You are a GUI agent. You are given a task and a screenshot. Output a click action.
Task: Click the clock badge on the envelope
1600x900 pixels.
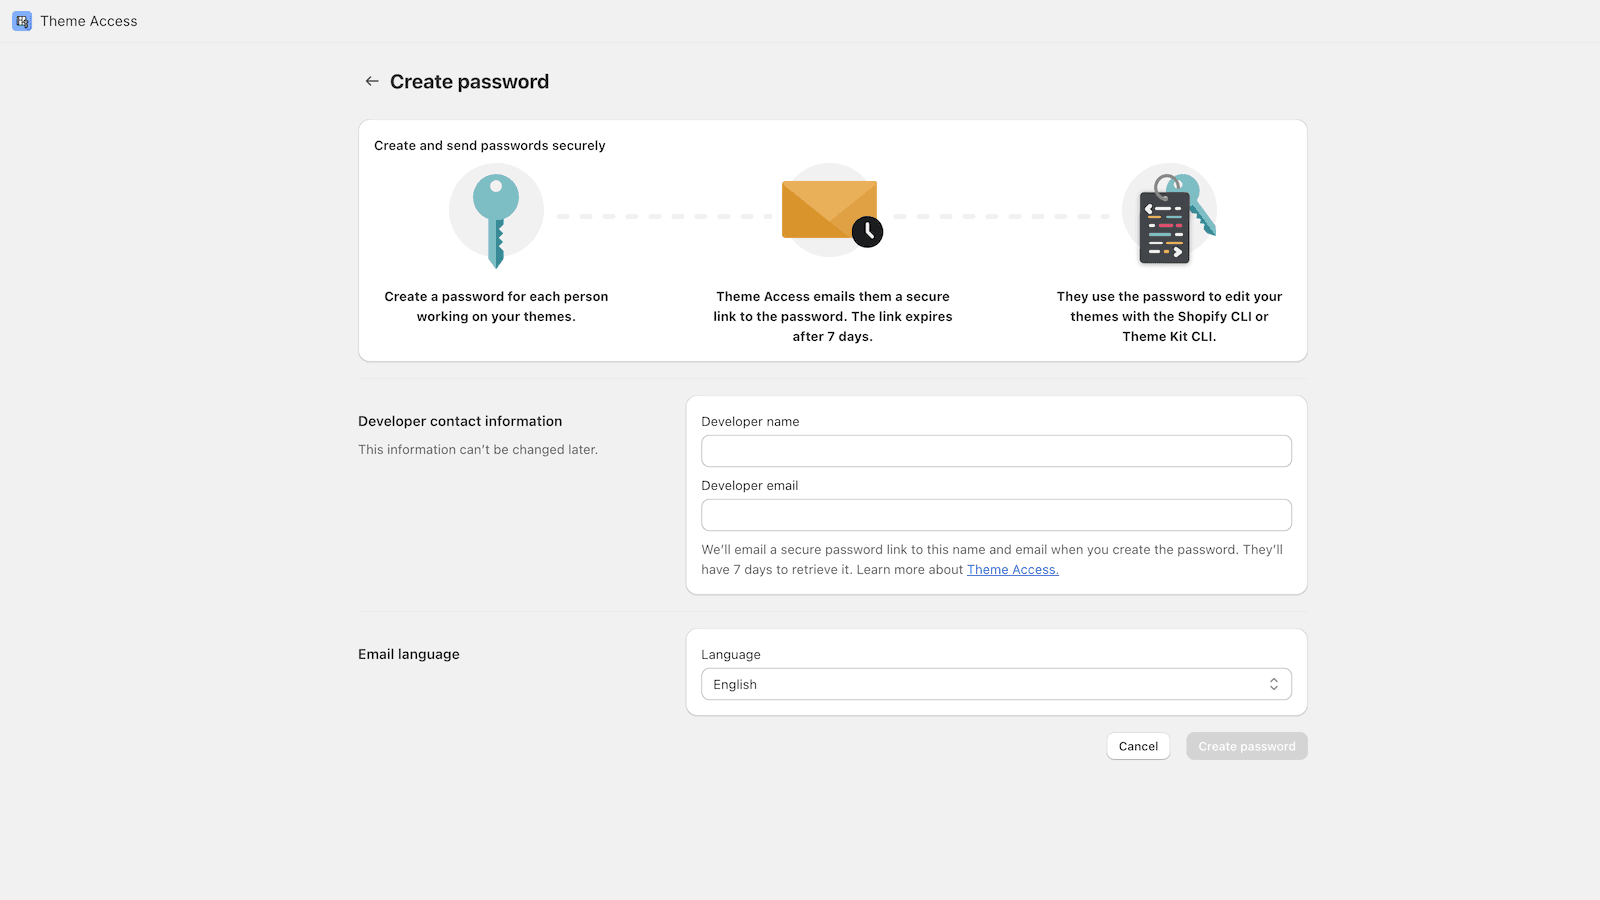[867, 232]
